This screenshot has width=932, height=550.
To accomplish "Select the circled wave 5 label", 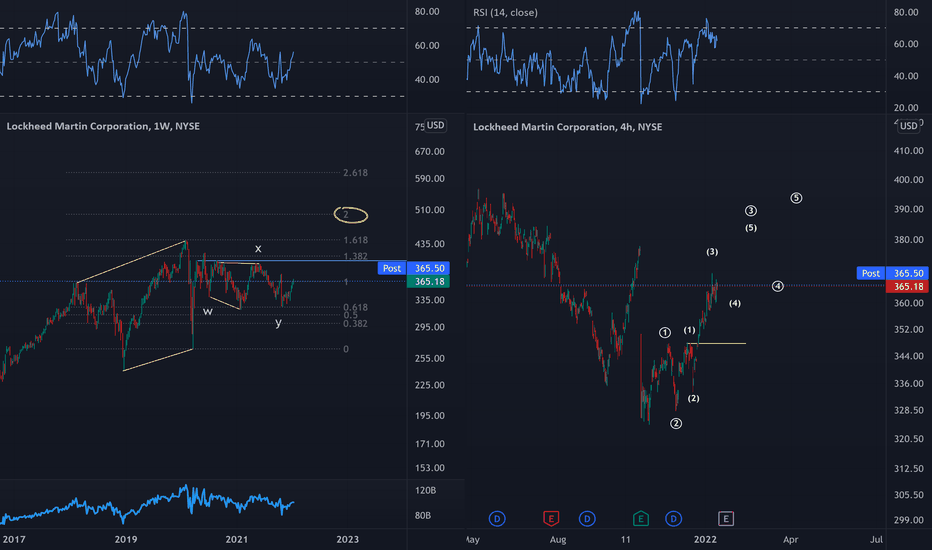I will coord(796,198).
